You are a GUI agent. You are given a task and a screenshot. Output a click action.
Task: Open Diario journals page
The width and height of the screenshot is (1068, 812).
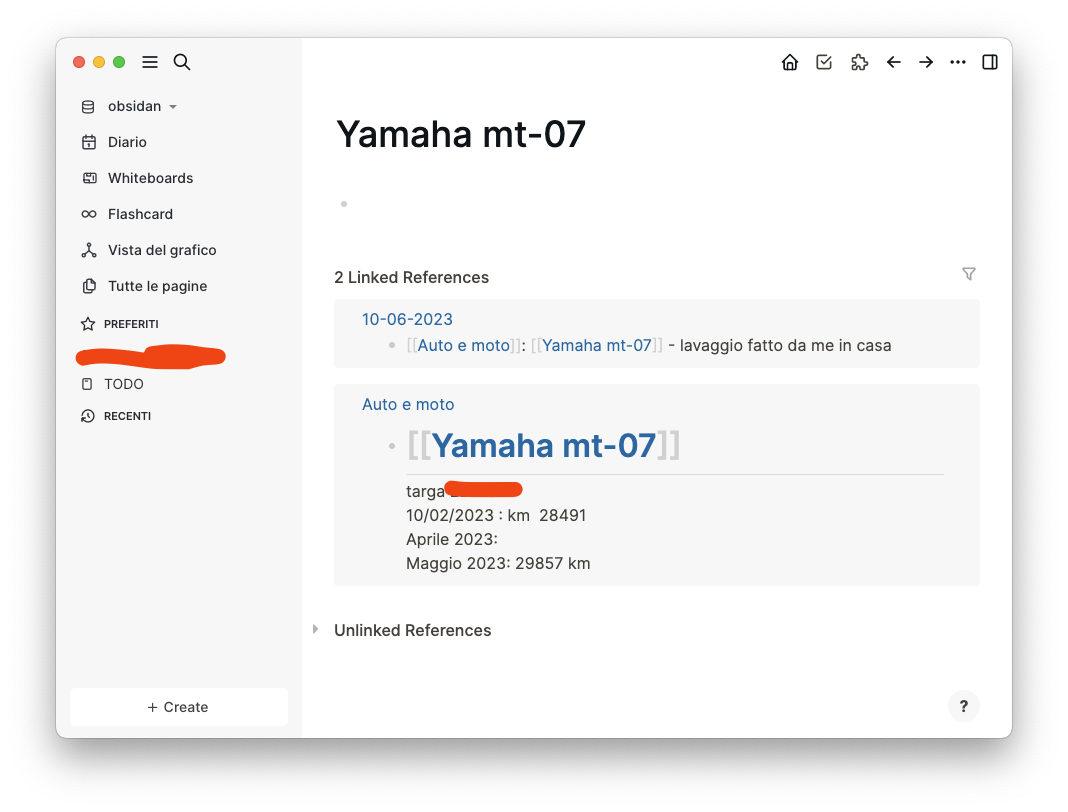pyautogui.click(x=127, y=142)
